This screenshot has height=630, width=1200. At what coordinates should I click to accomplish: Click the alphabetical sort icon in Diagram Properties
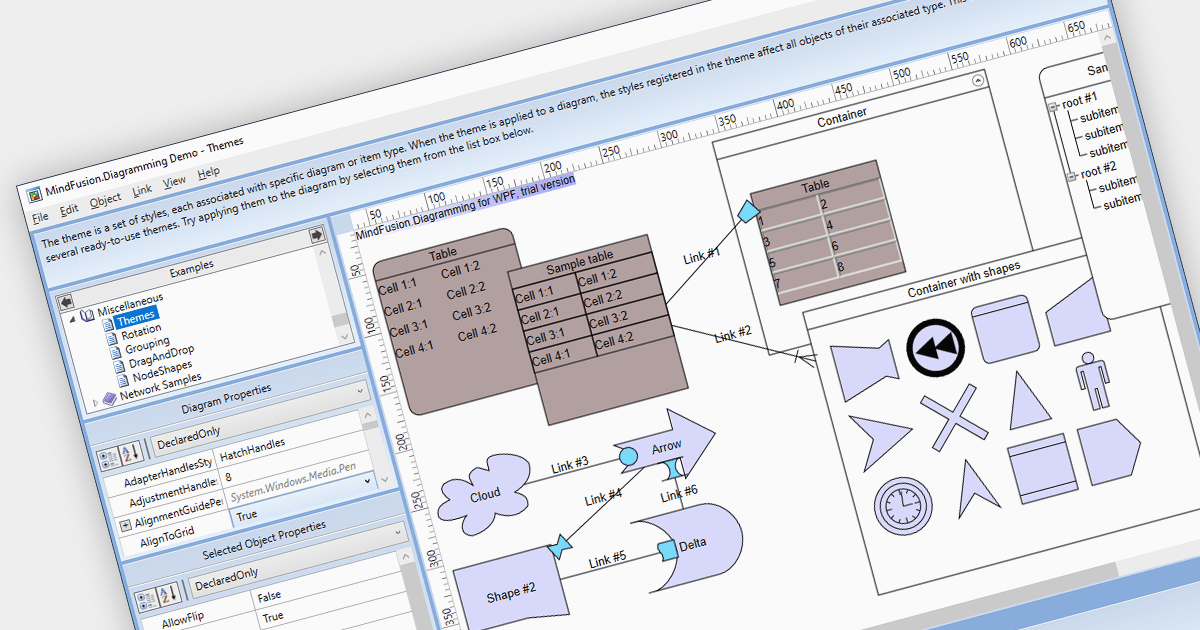[x=130, y=454]
